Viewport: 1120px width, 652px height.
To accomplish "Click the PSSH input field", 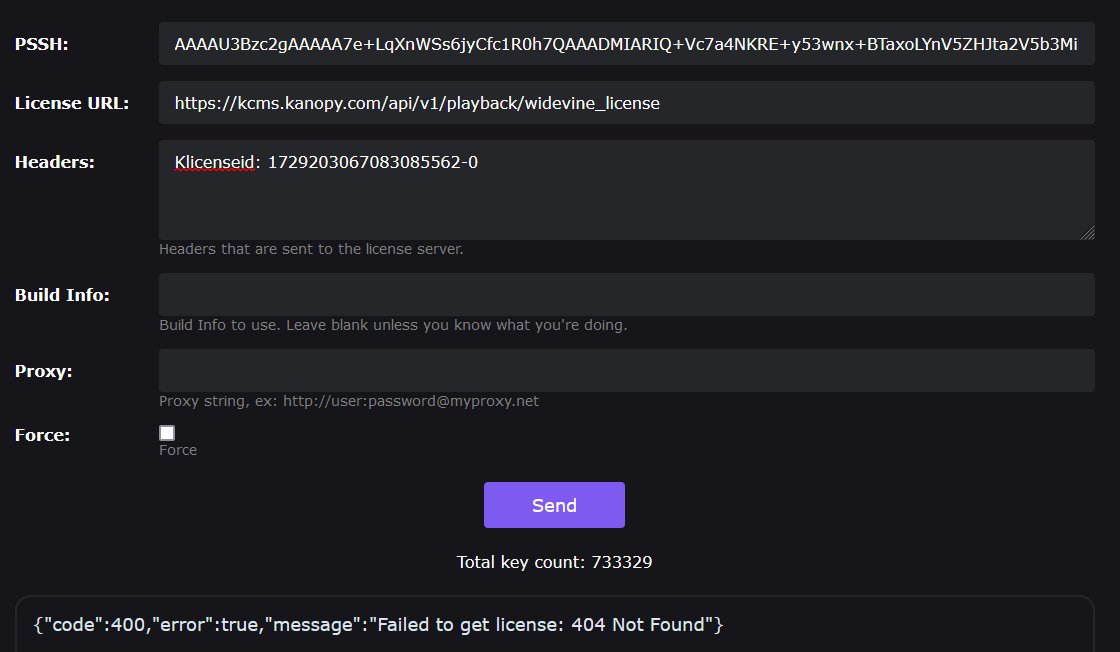I will [x=626, y=45].
